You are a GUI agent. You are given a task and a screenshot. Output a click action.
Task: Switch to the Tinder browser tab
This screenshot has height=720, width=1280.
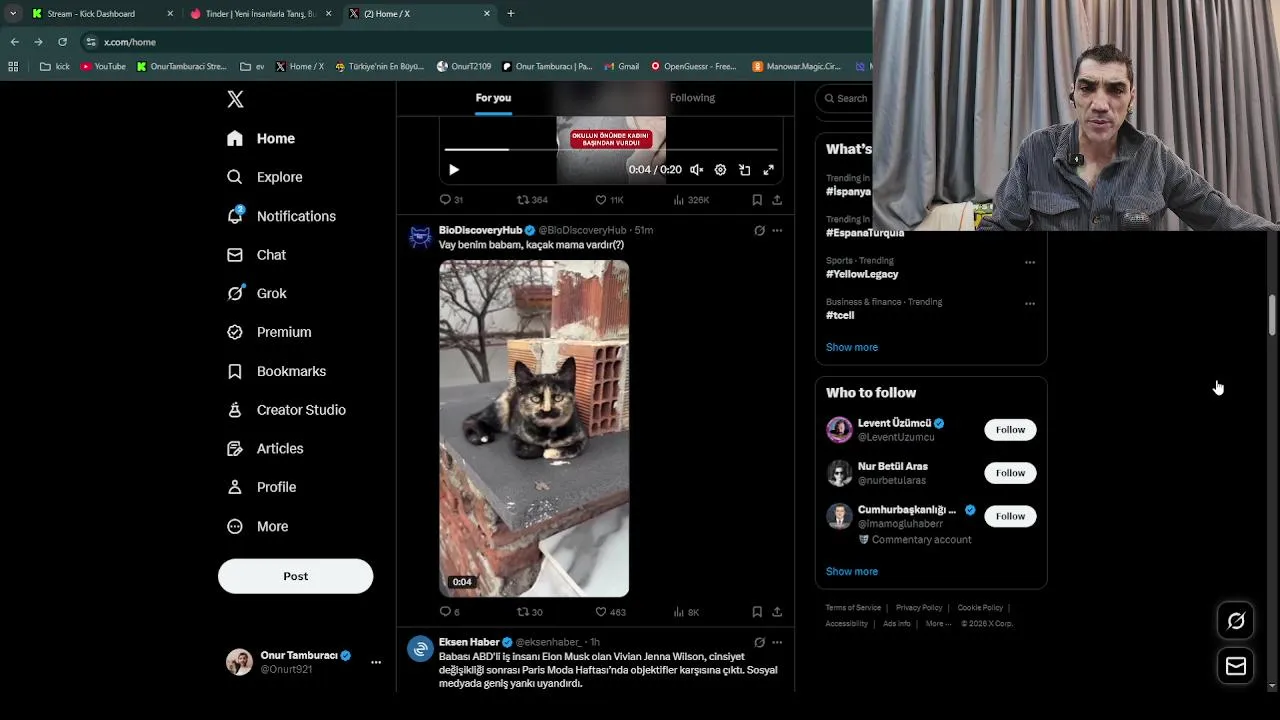tap(260, 14)
